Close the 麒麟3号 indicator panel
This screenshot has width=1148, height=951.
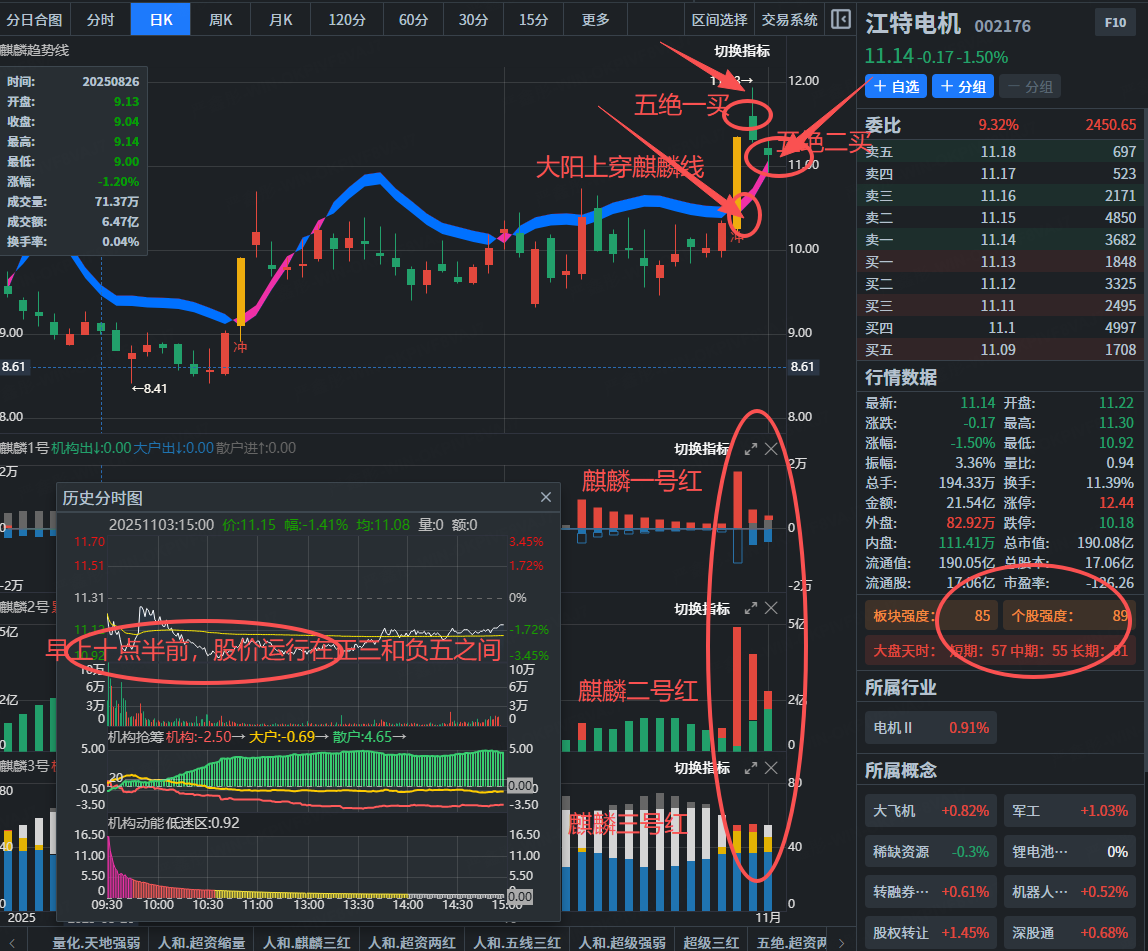pyautogui.click(x=771, y=768)
